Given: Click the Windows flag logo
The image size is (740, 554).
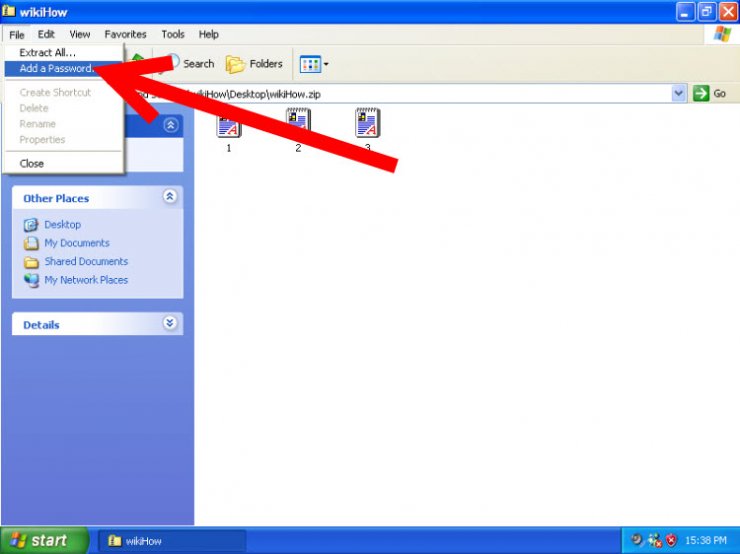Looking at the screenshot, I should pos(722,34).
